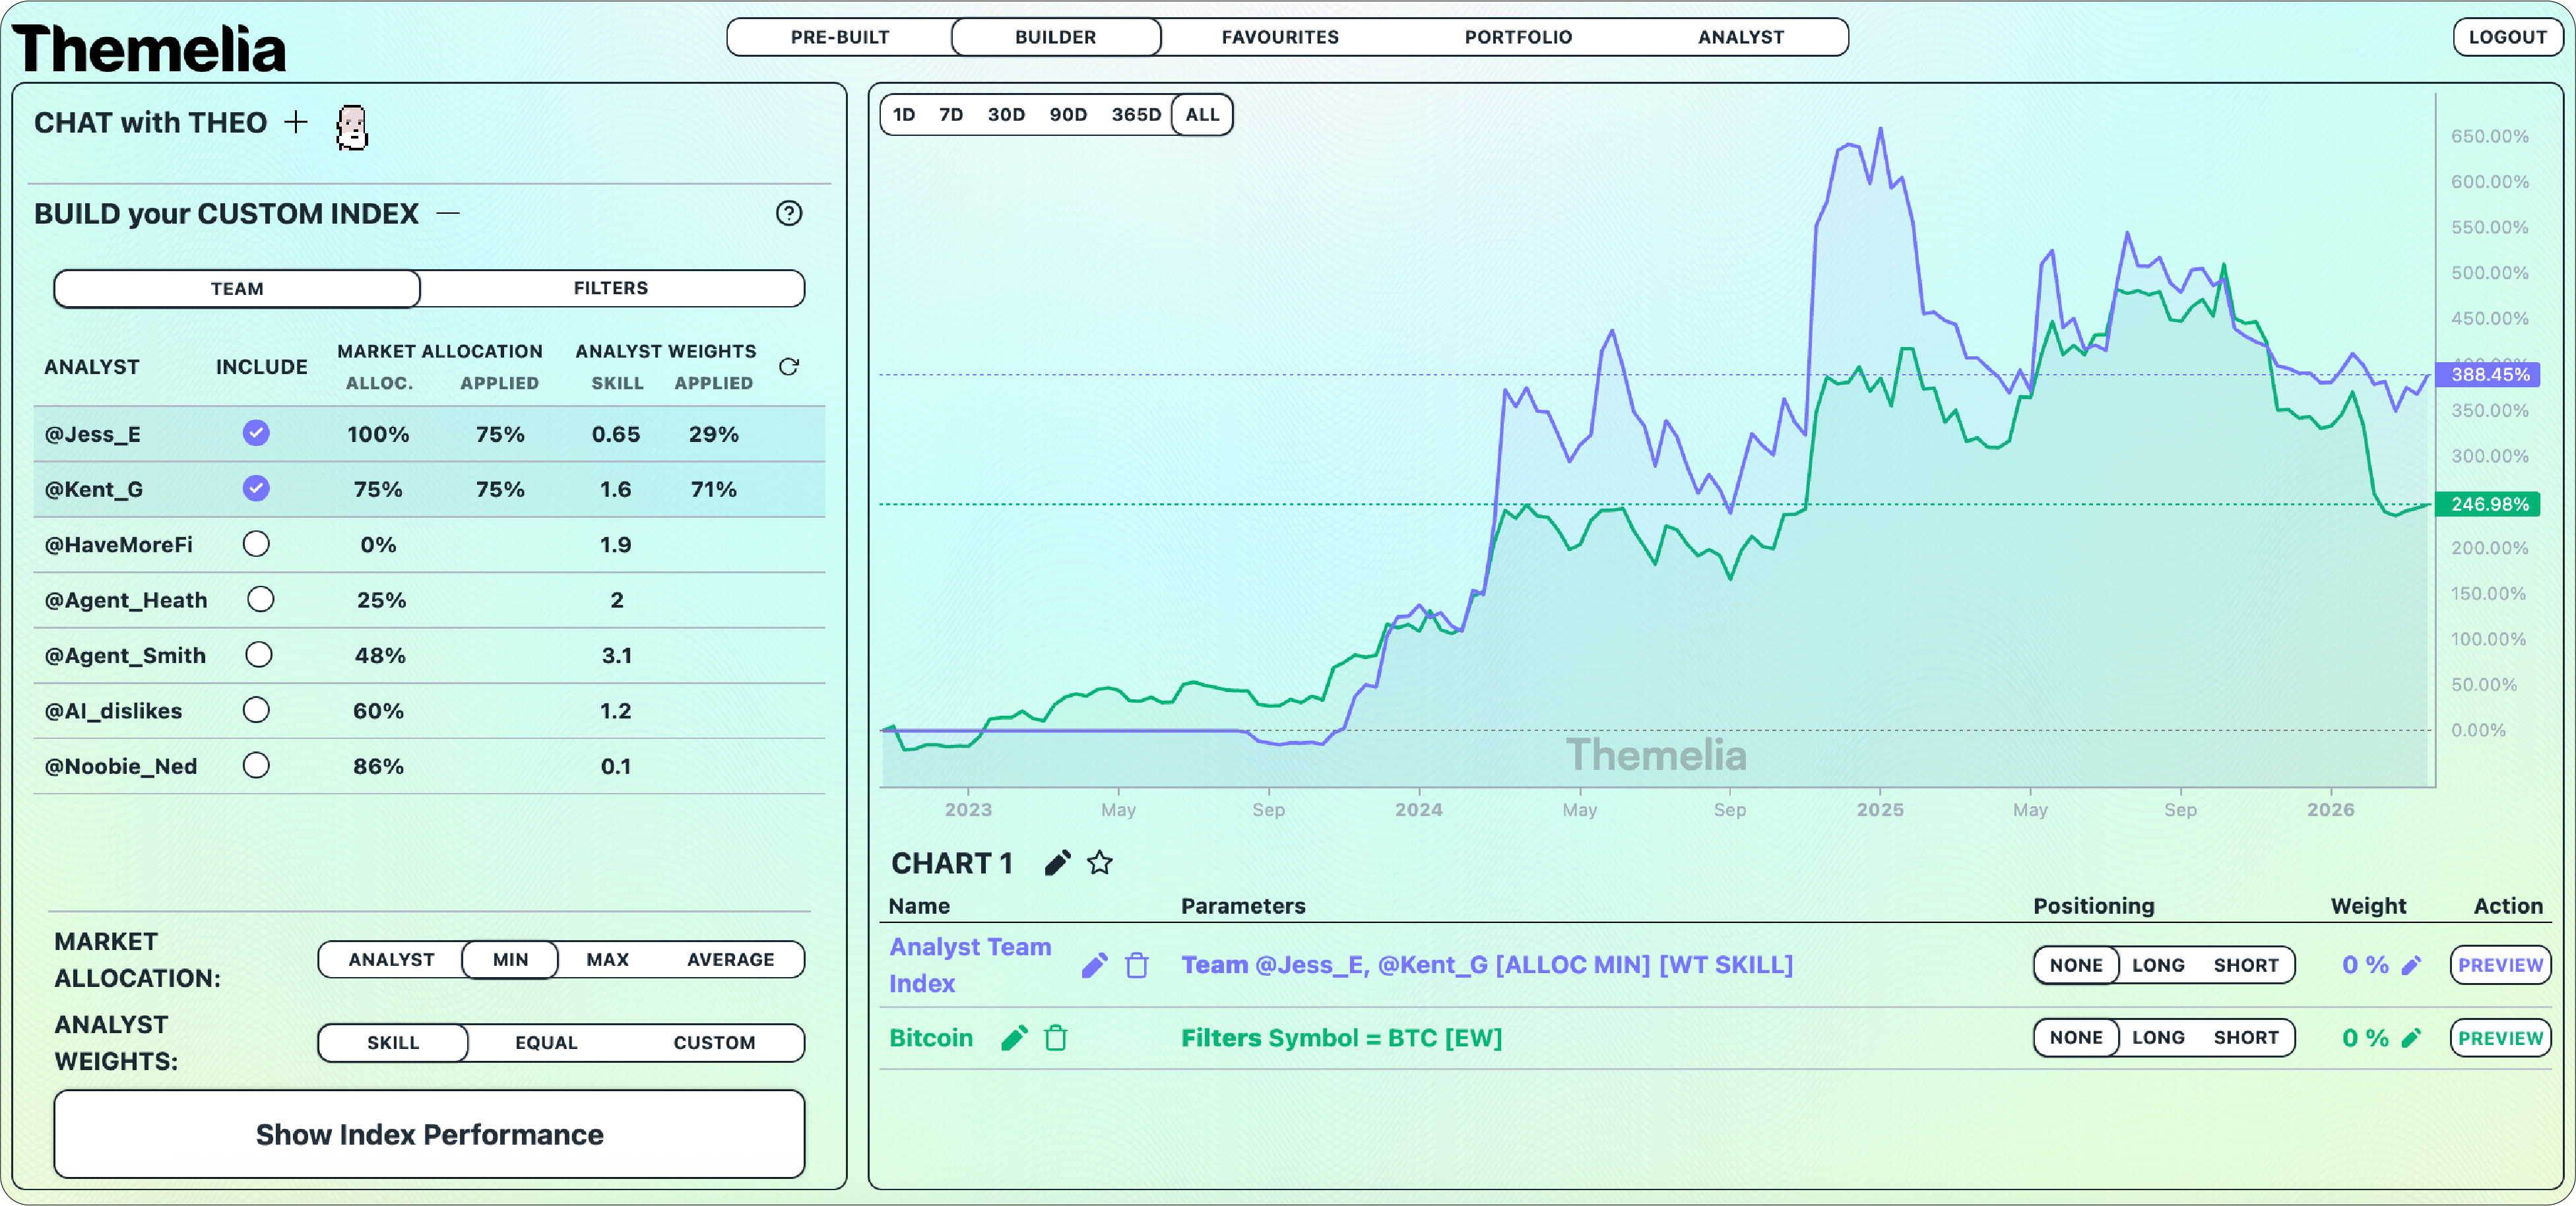Favourite Chart 1 with star icon

pos(1099,862)
